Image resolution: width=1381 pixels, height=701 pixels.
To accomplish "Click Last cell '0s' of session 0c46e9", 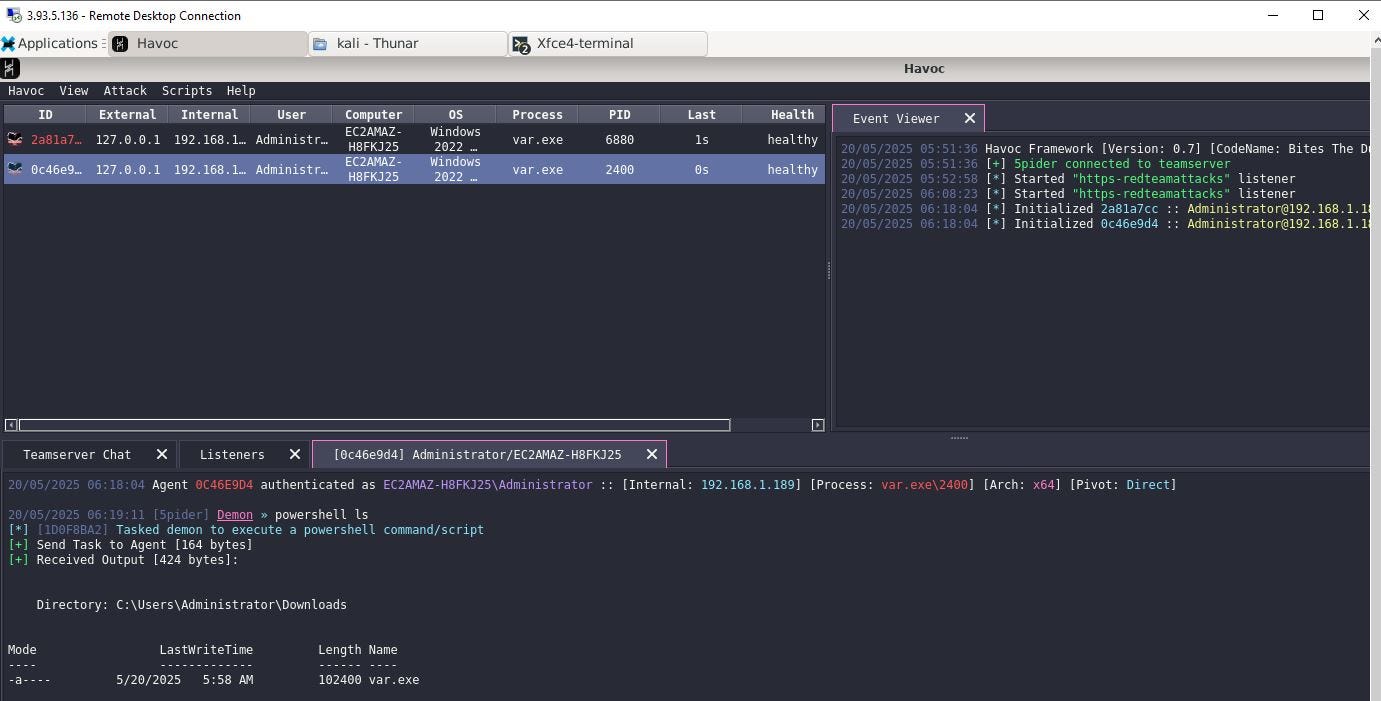I will (701, 170).
